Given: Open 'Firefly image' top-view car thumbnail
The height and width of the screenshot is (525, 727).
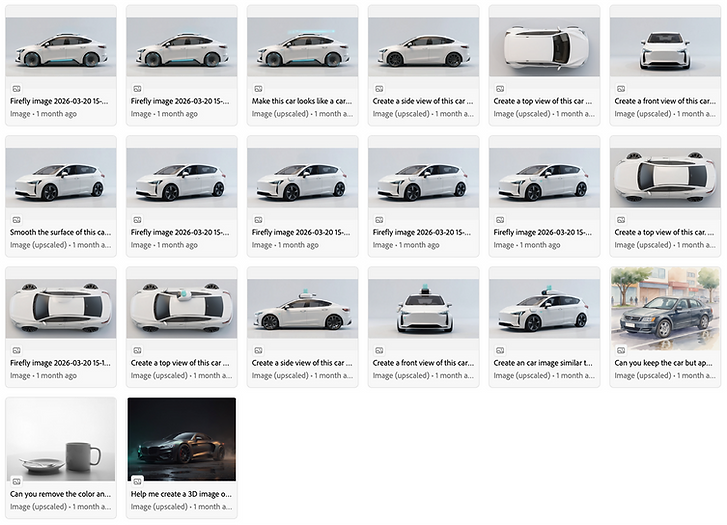Looking at the screenshot, I should point(61,309).
